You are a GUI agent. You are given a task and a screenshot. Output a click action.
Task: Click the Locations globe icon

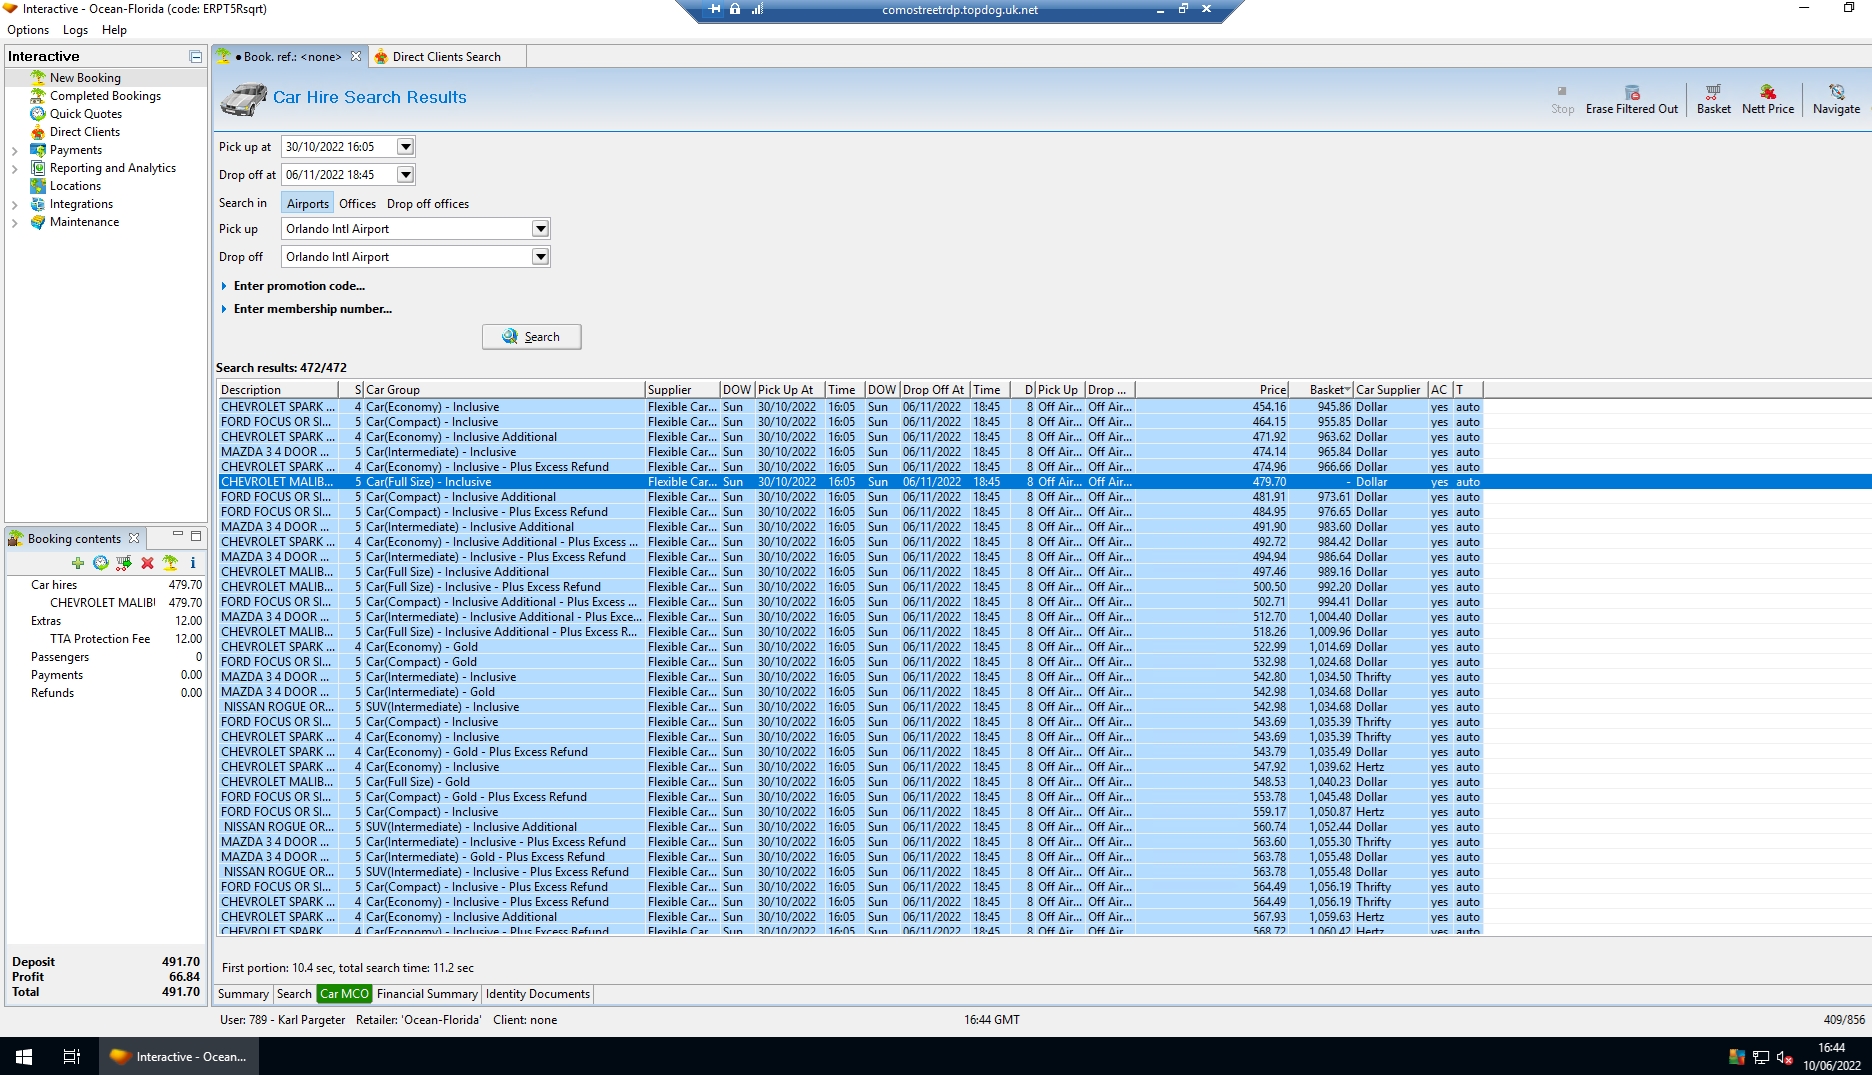[38, 186]
